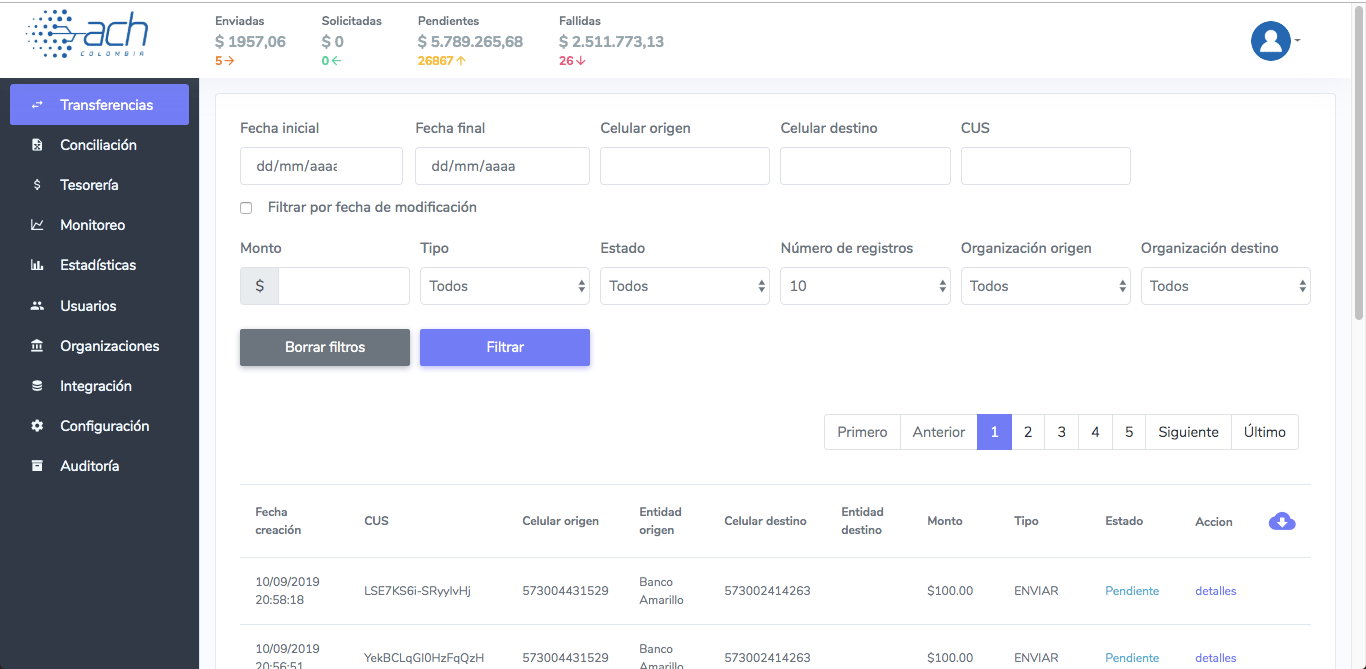
Task: Open the Transferencias menu item
Action: [x=99, y=105]
